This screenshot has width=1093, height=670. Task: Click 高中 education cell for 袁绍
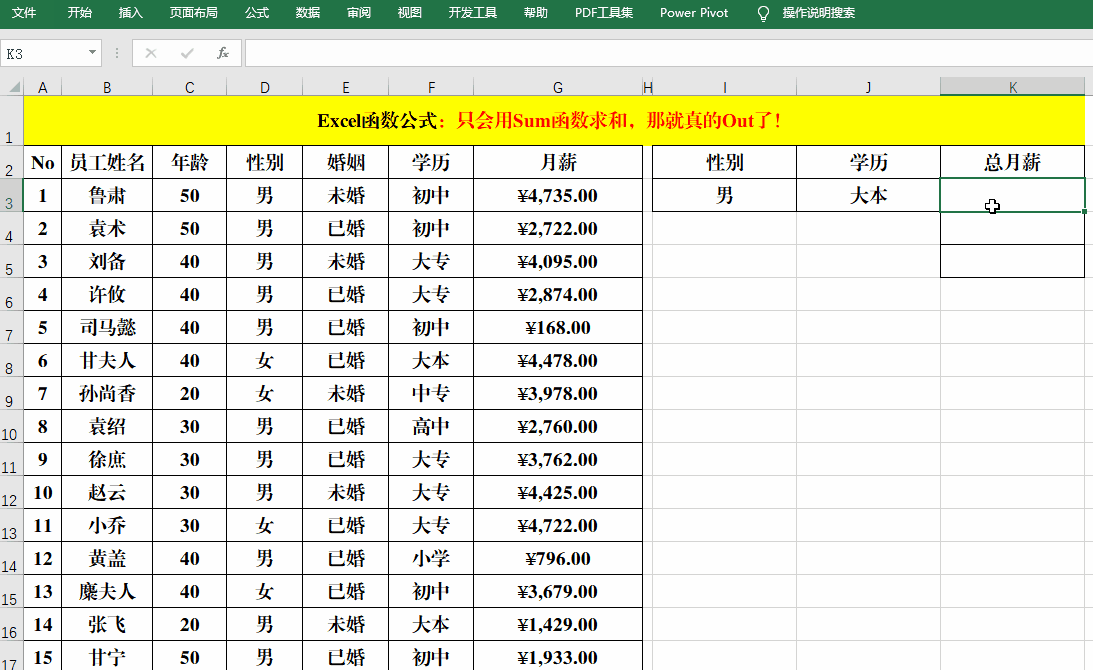click(431, 427)
